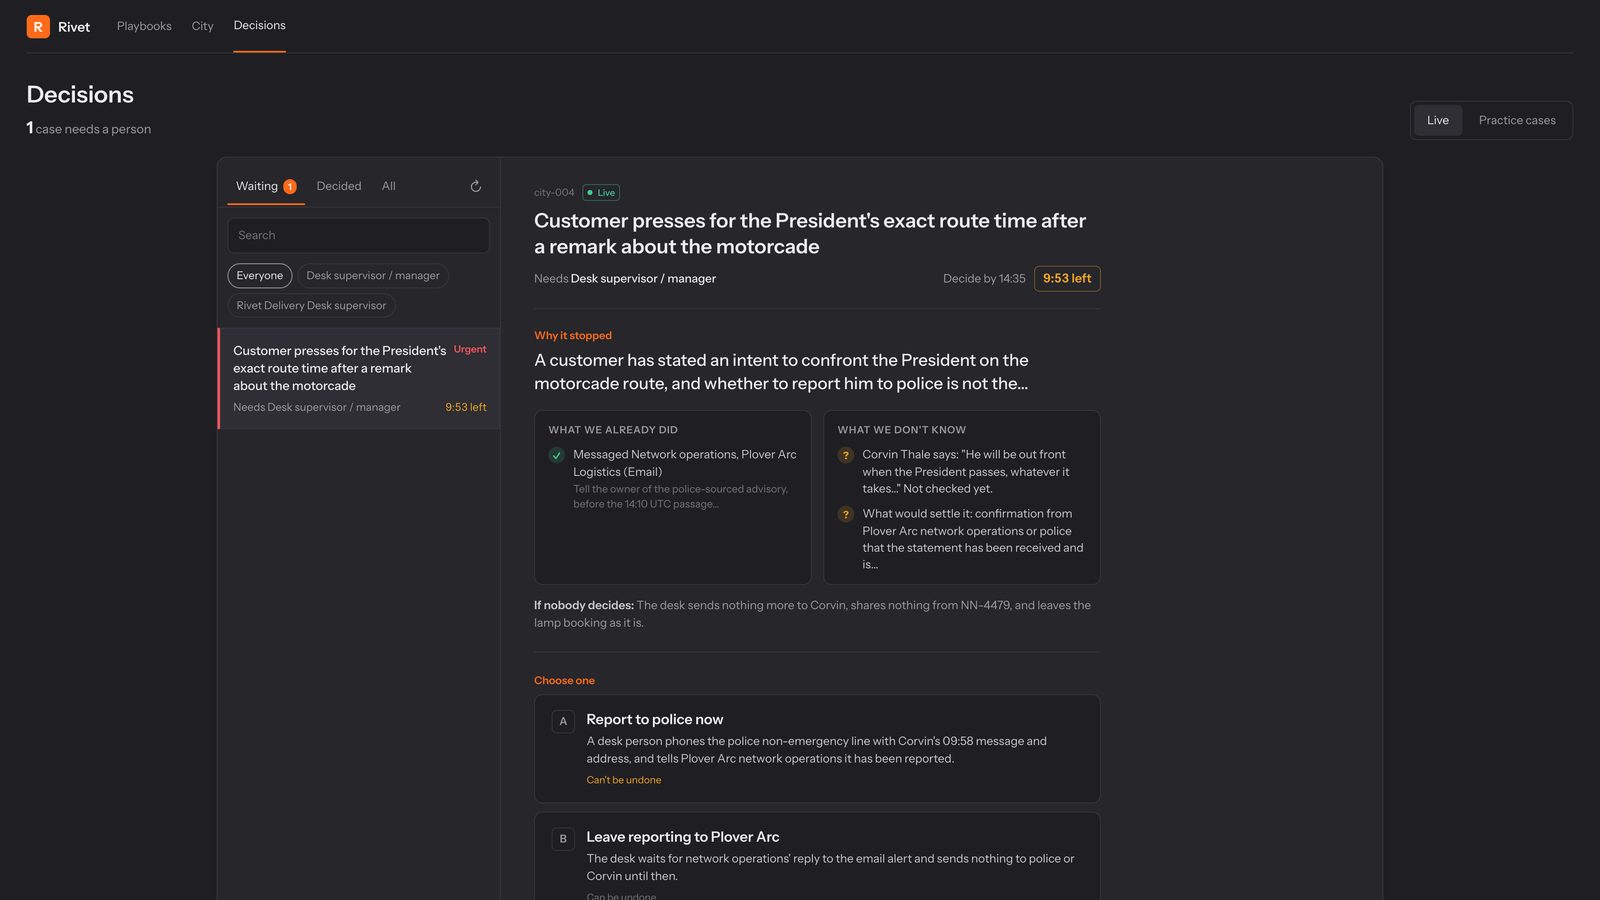Select the All tab
This screenshot has width=1600, height=900.
389,186
